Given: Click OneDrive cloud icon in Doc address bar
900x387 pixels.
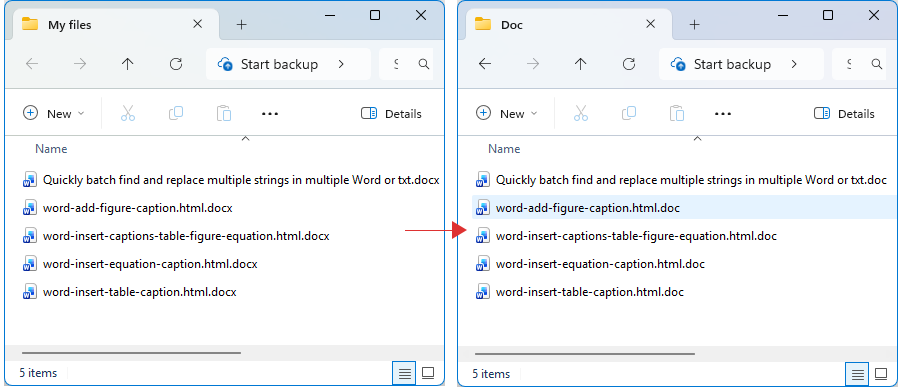Looking at the screenshot, I should (678, 64).
